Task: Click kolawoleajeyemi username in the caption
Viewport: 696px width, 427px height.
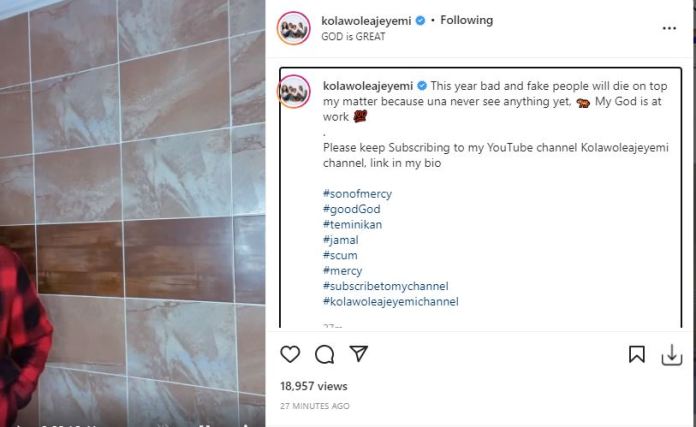Action: [368, 86]
